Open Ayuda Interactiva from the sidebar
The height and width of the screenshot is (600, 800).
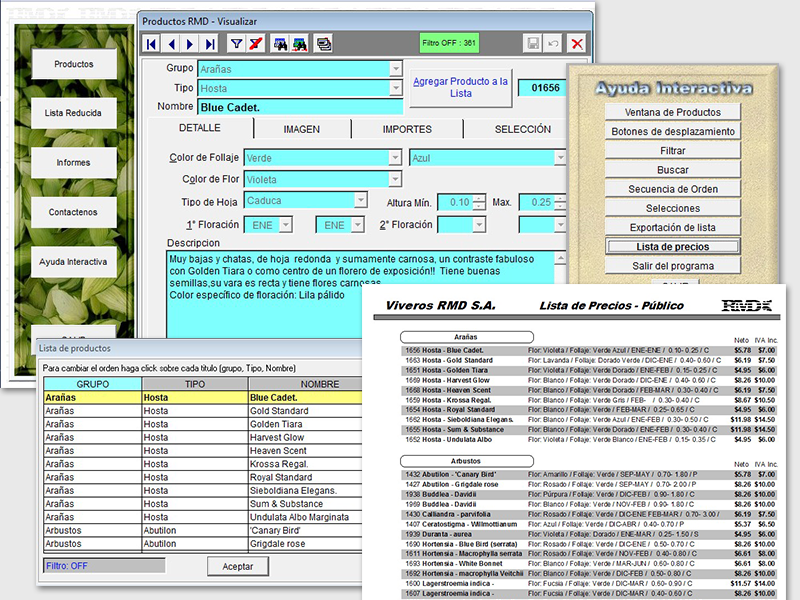pyautogui.click(x=73, y=262)
